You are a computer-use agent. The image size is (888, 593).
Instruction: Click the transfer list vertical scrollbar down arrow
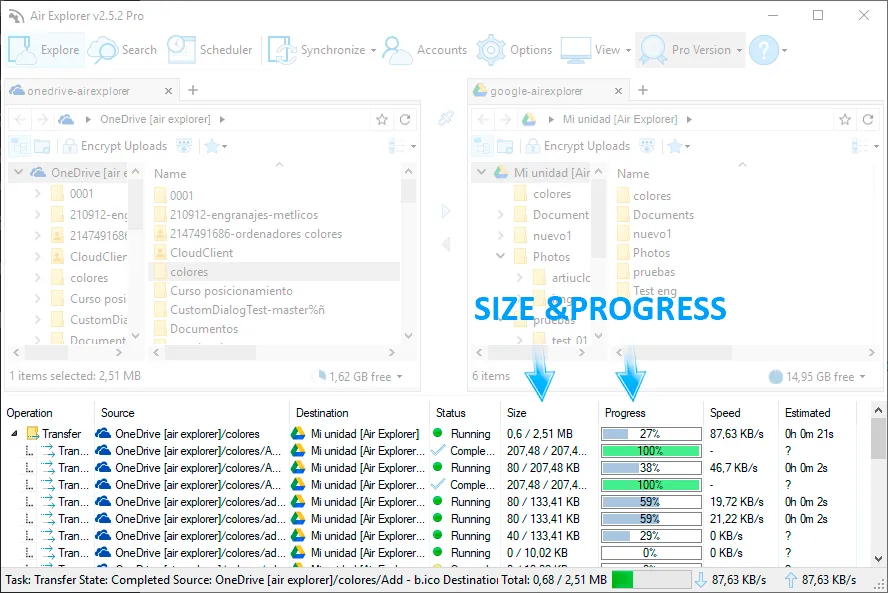pos(878,558)
